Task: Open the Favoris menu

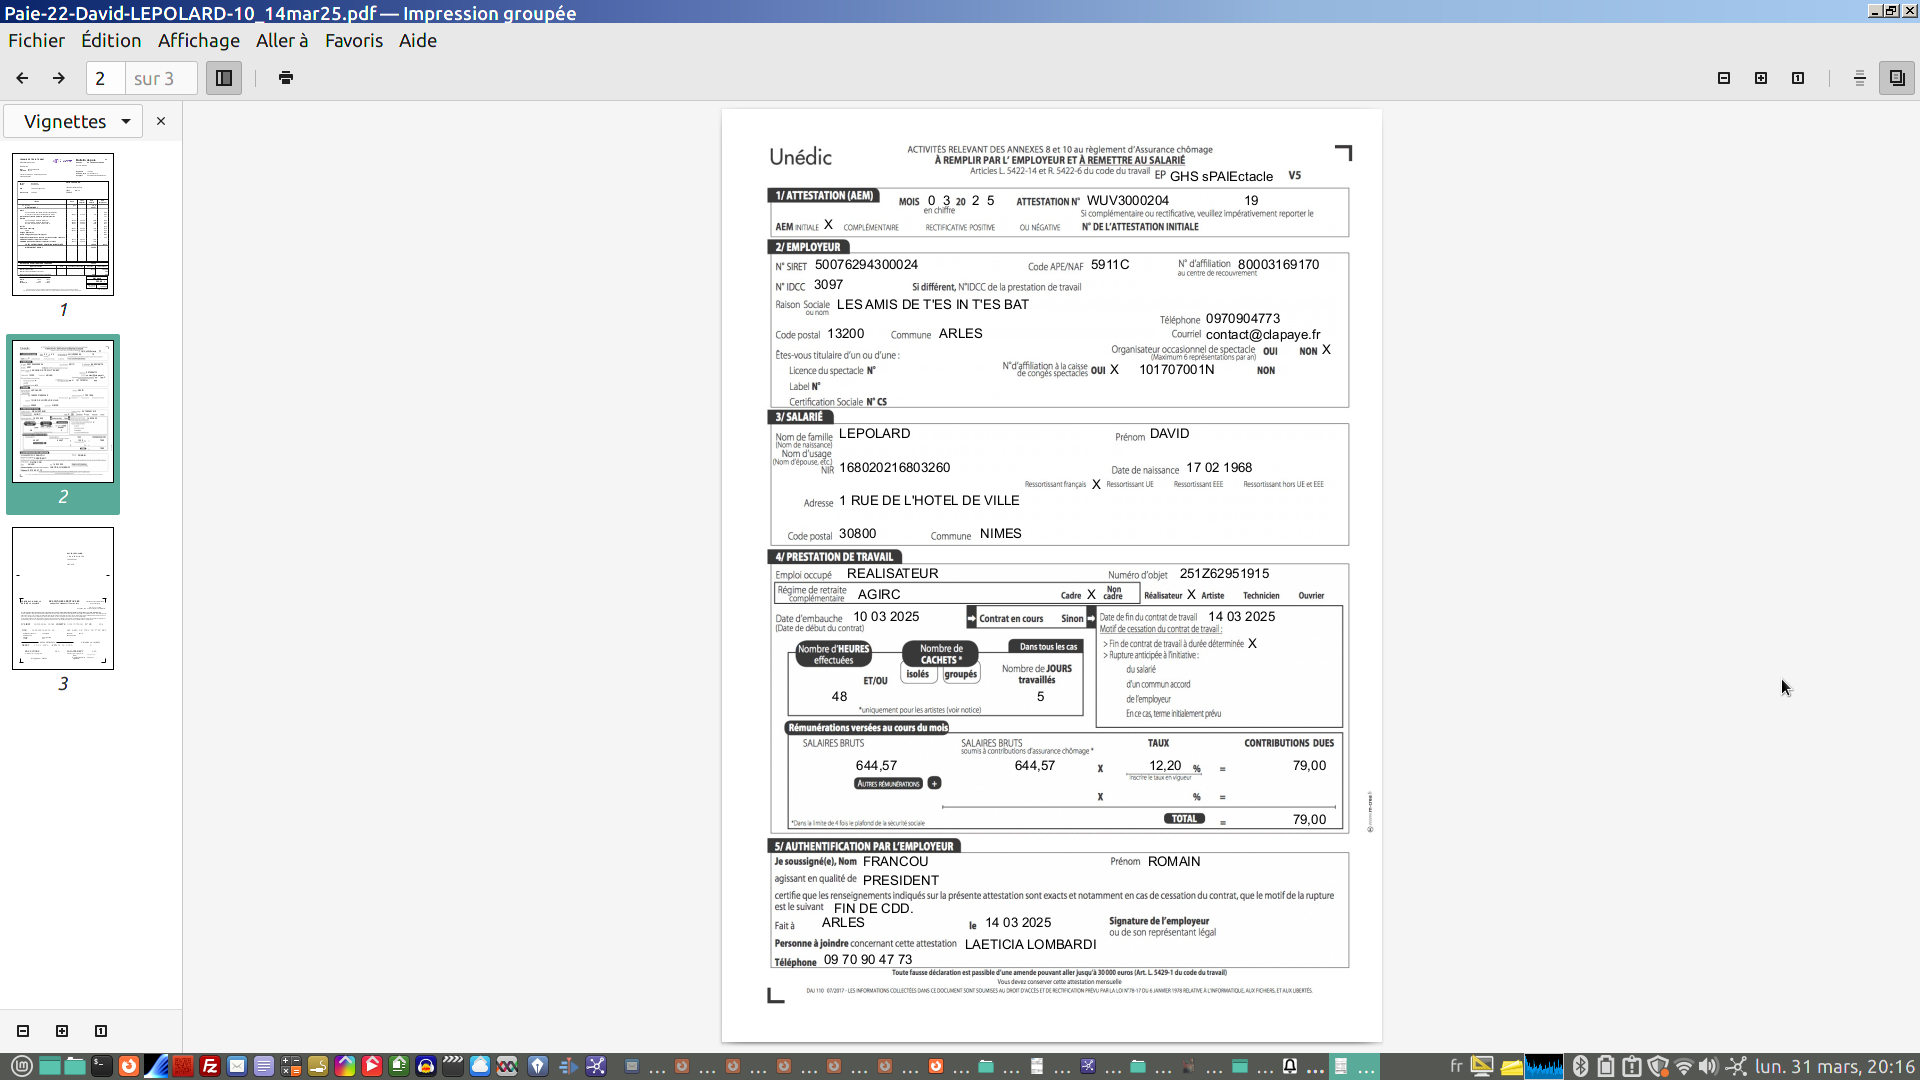Action: pyautogui.click(x=354, y=41)
